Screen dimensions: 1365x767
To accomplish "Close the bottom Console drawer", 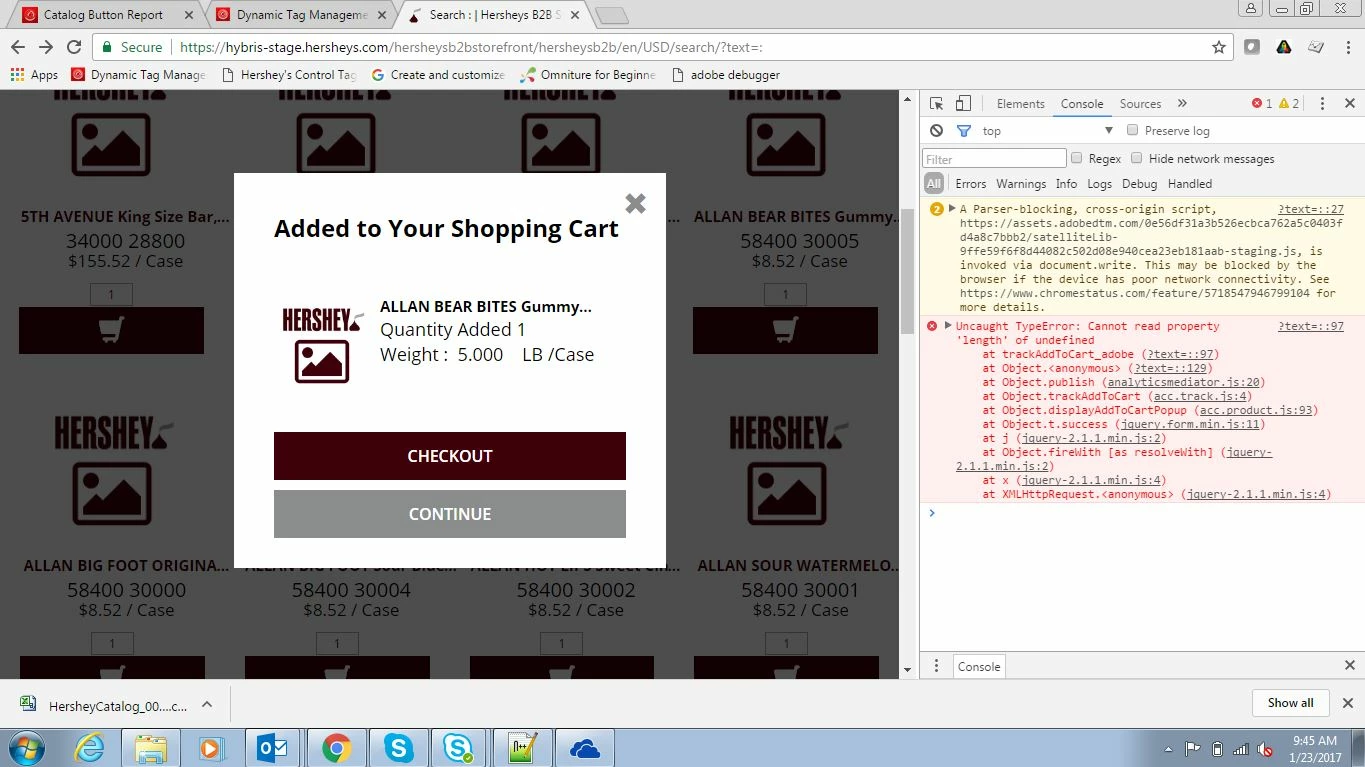I will click(x=1349, y=666).
